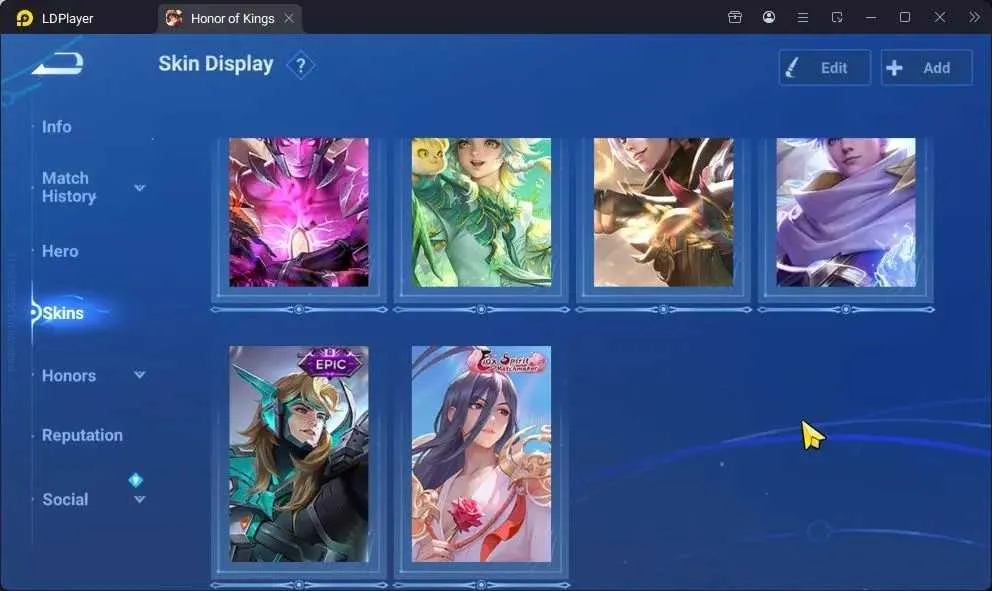Click the LDPlayer multi-window icon in title bar
Viewport: 992px width, 591px height.
(837, 18)
